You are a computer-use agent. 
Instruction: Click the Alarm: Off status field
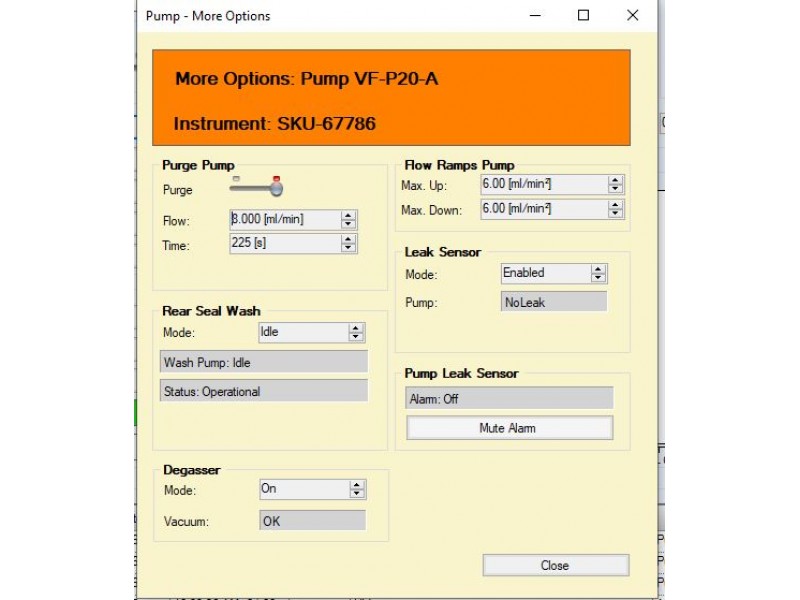(509, 398)
